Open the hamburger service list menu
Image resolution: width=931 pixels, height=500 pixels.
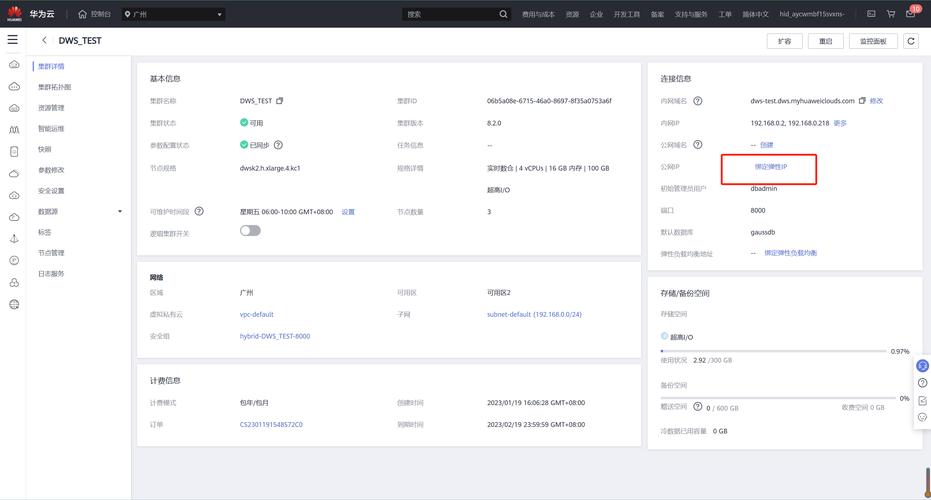pyautogui.click(x=12, y=40)
